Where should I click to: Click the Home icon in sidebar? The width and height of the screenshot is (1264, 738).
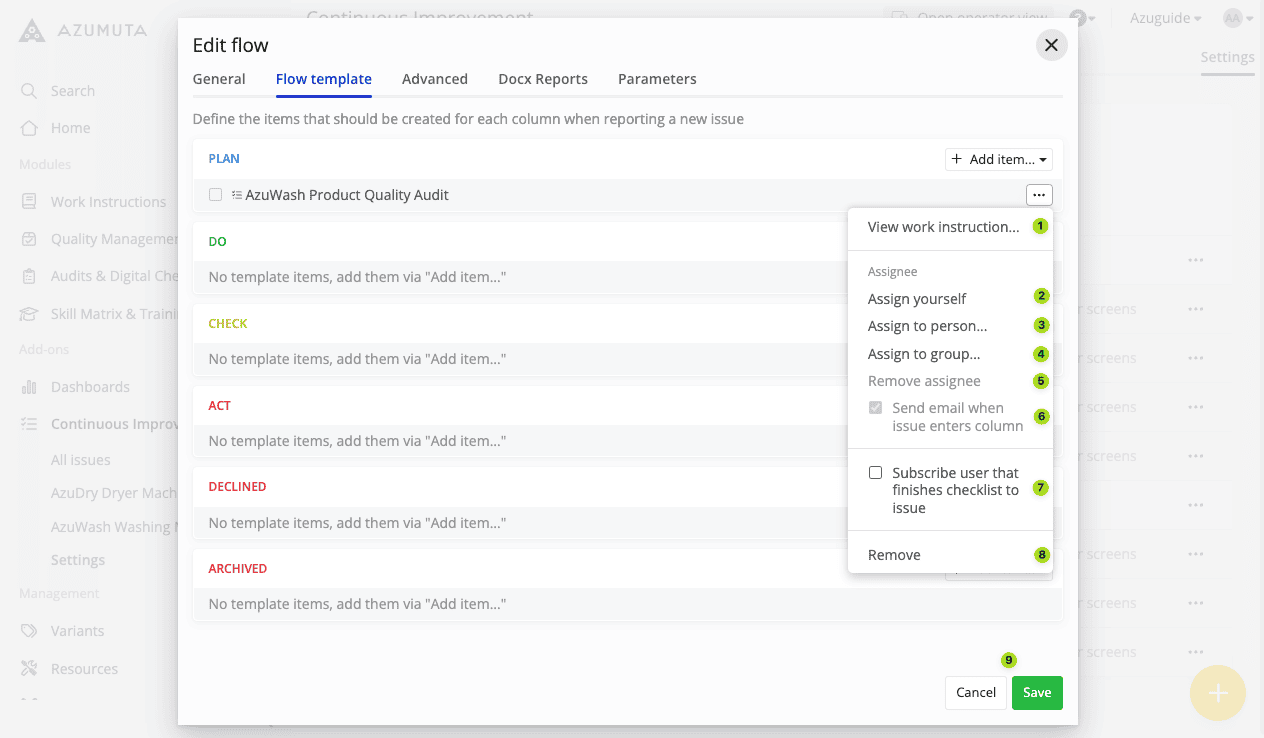[x=30, y=128]
